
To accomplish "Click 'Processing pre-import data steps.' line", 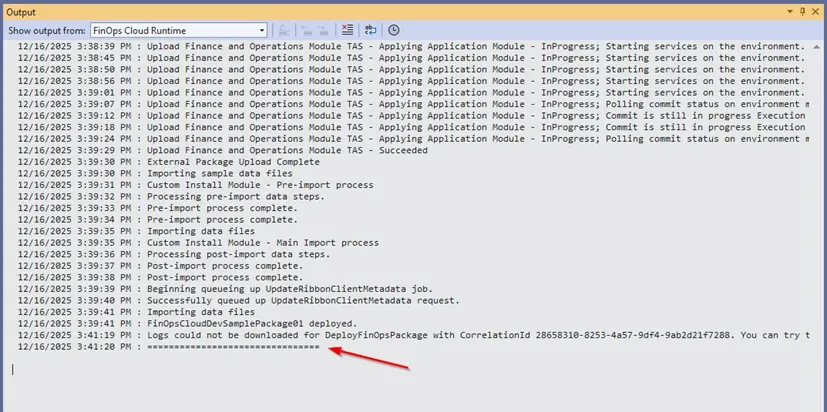I will click(171, 197).
